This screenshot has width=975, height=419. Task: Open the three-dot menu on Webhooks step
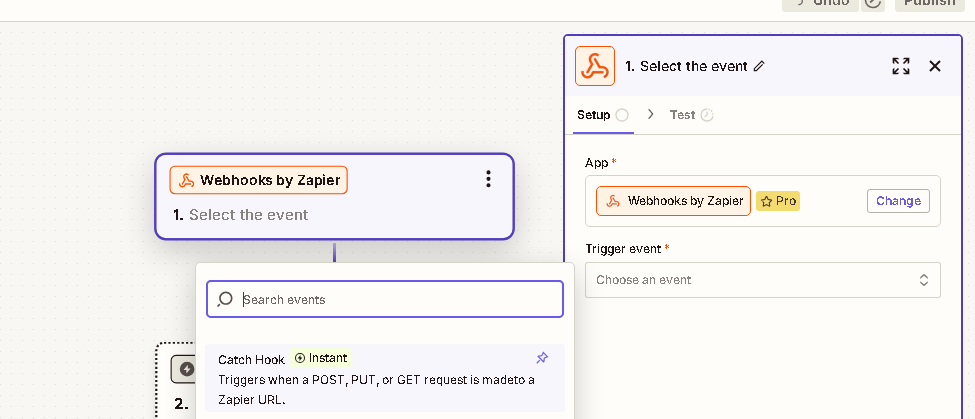(x=488, y=179)
